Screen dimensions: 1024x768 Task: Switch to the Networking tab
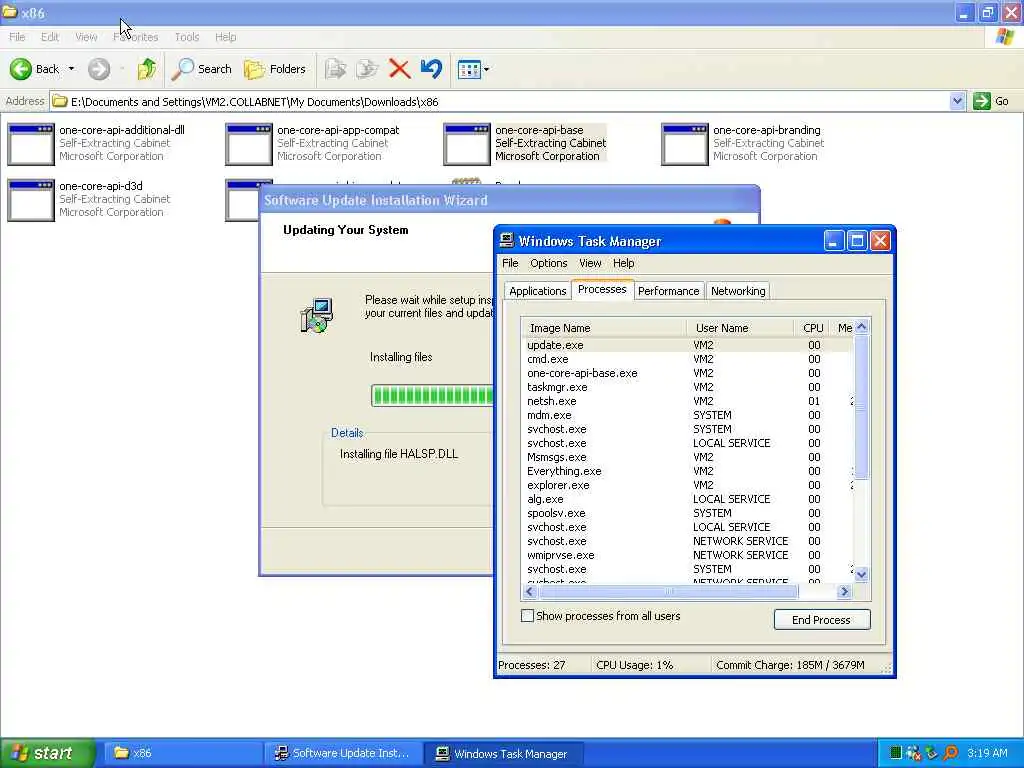click(x=738, y=291)
